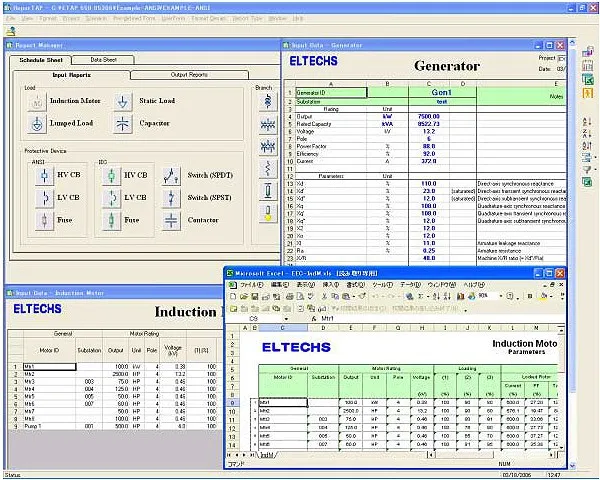Switch to the Schedule Sheet tab
The image size is (600, 480).
(x=41, y=60)
